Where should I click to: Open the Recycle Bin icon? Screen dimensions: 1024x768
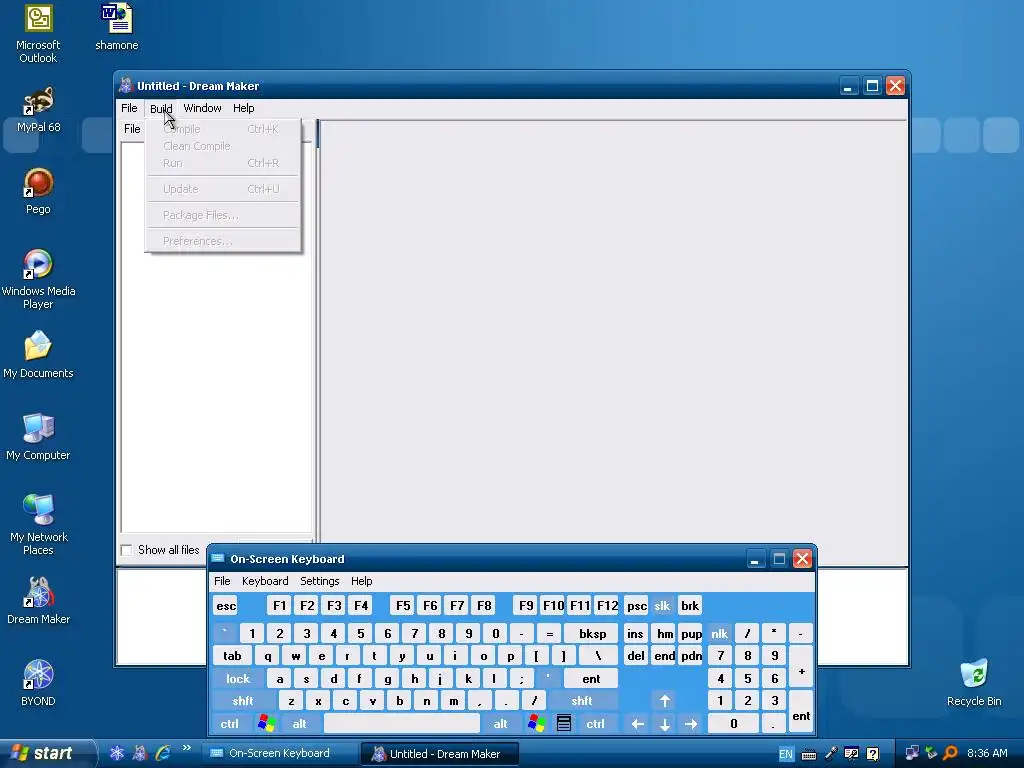pyautogui.click(x=974, y=683)
